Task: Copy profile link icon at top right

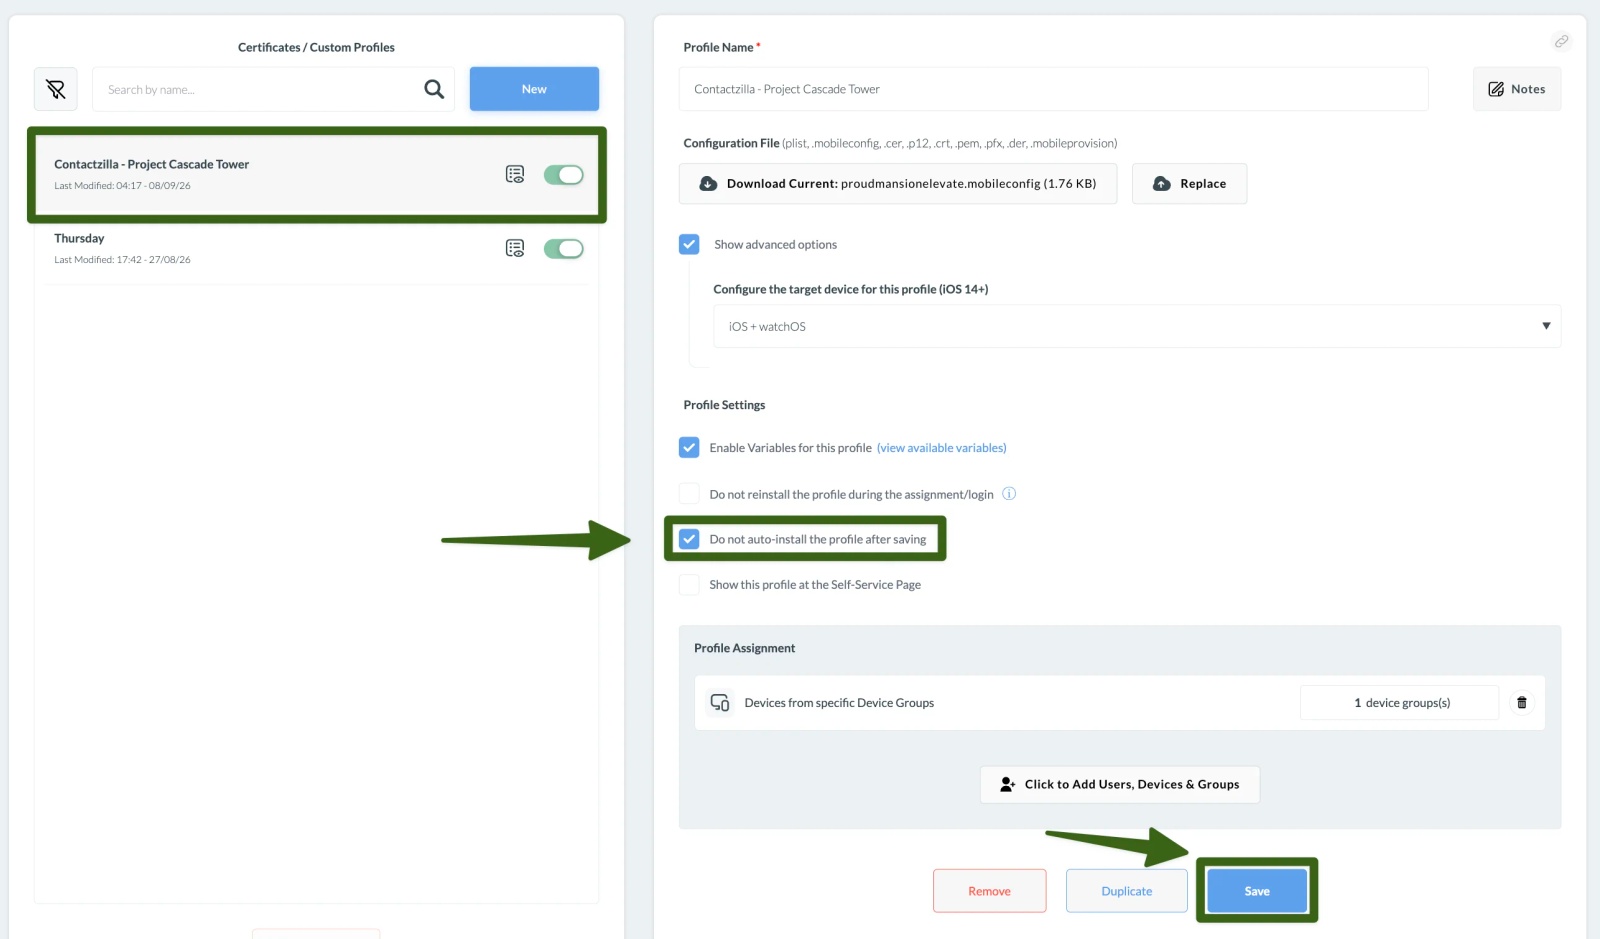Action: coord(1561,41)
